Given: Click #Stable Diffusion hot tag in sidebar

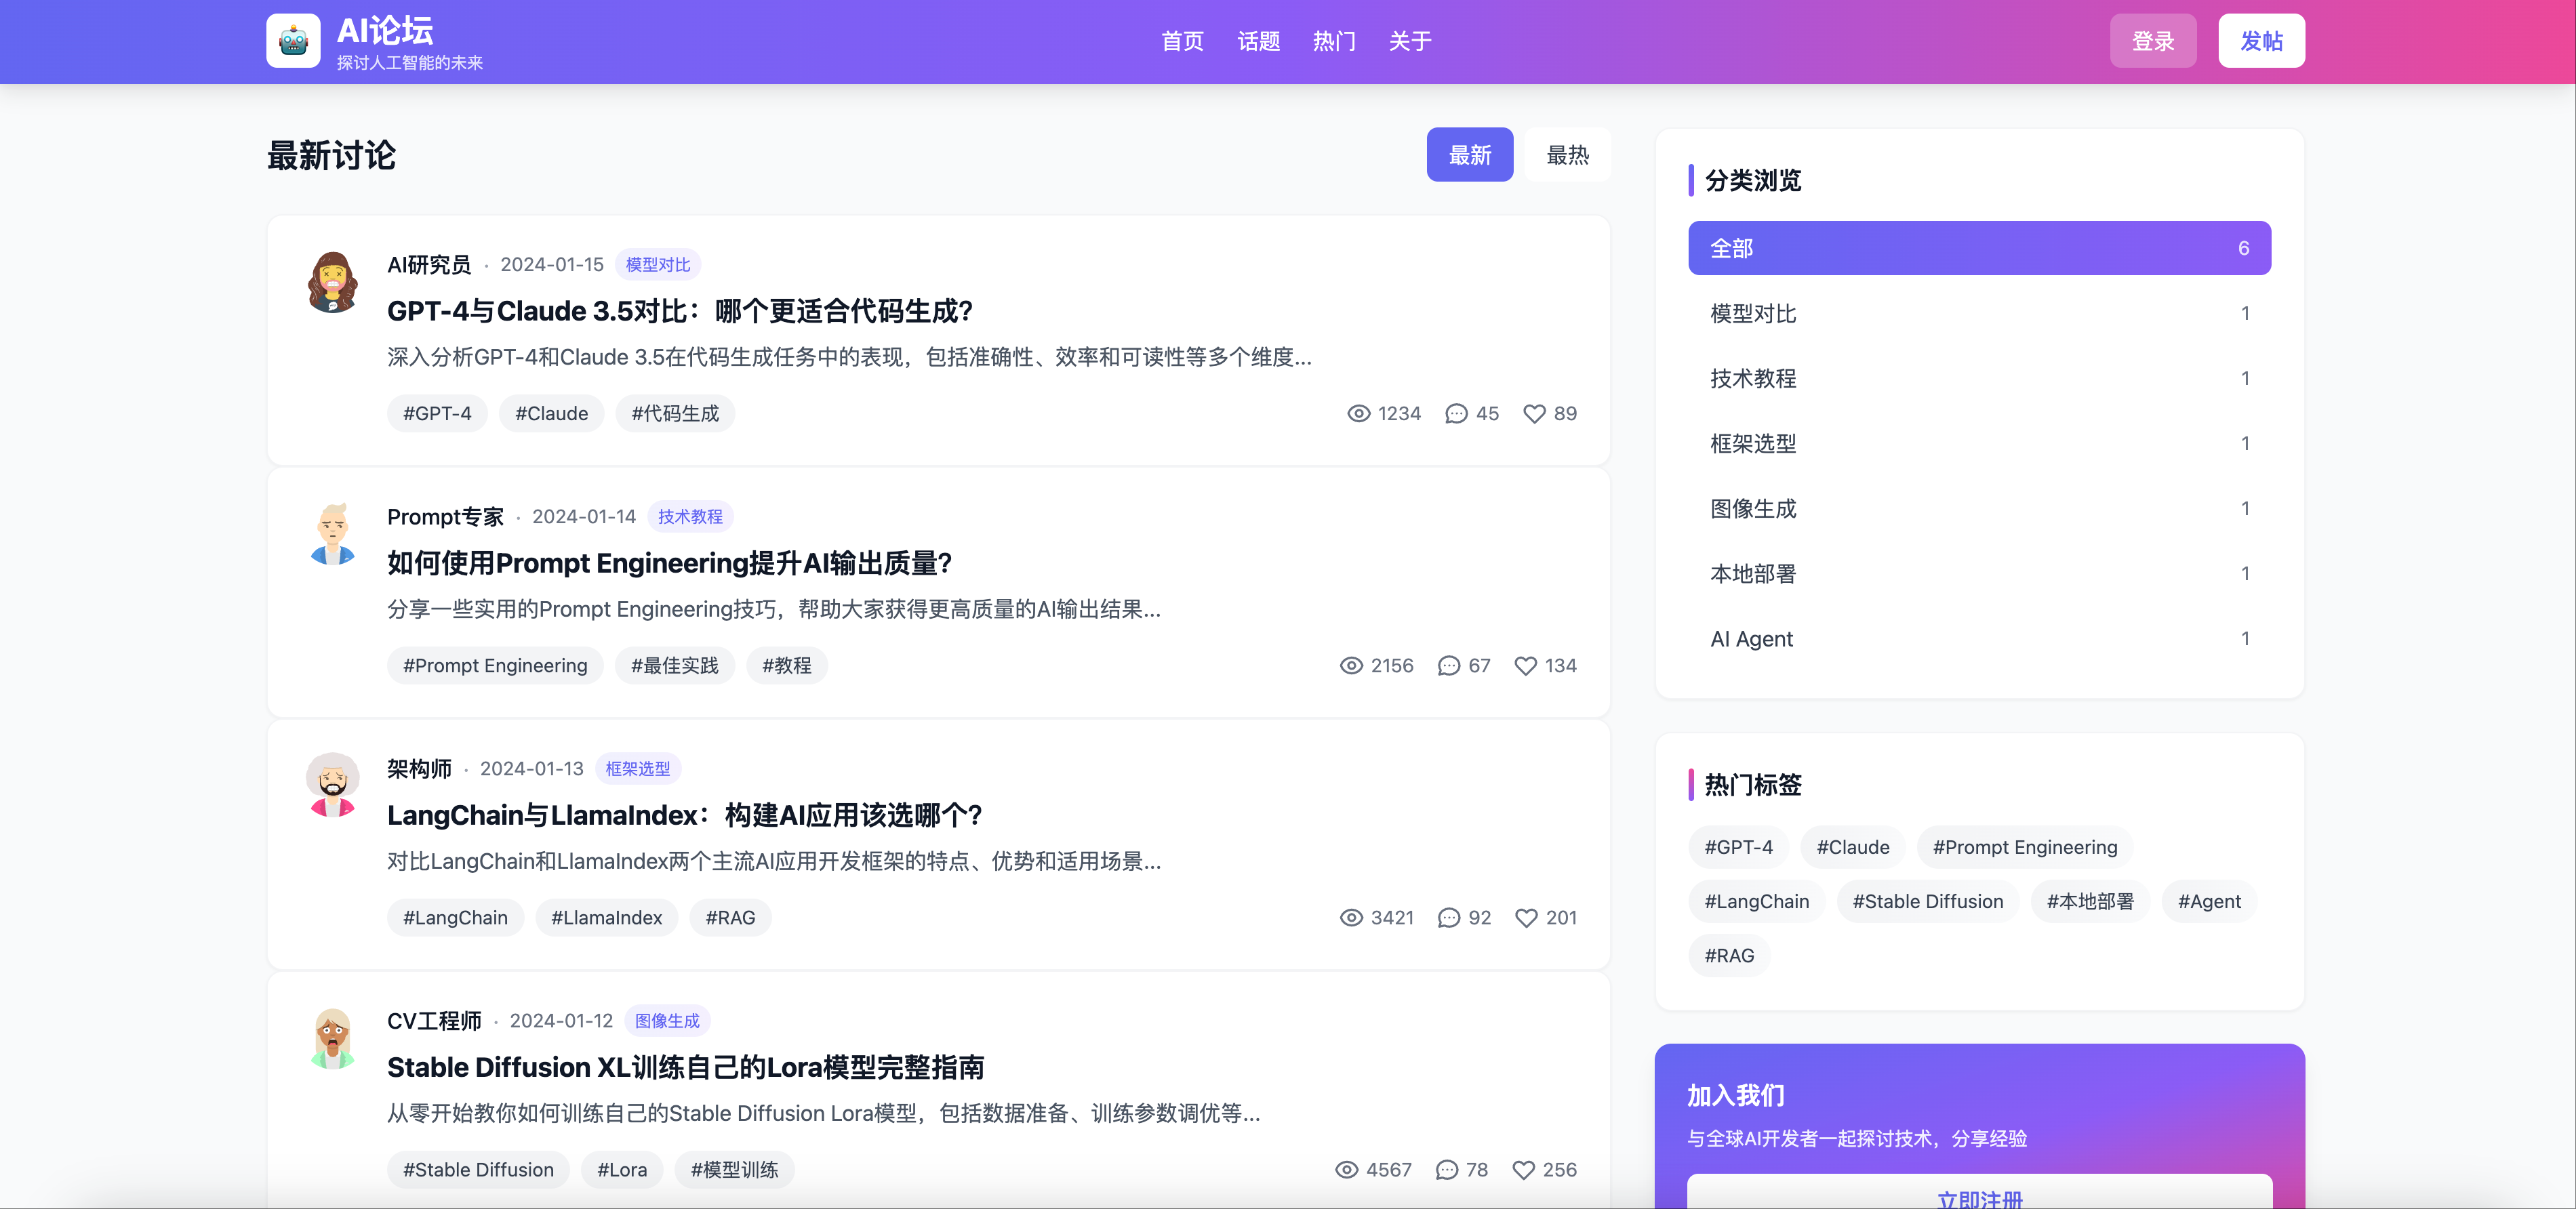Looking at the screenshot, I should tap(1927, 902).
